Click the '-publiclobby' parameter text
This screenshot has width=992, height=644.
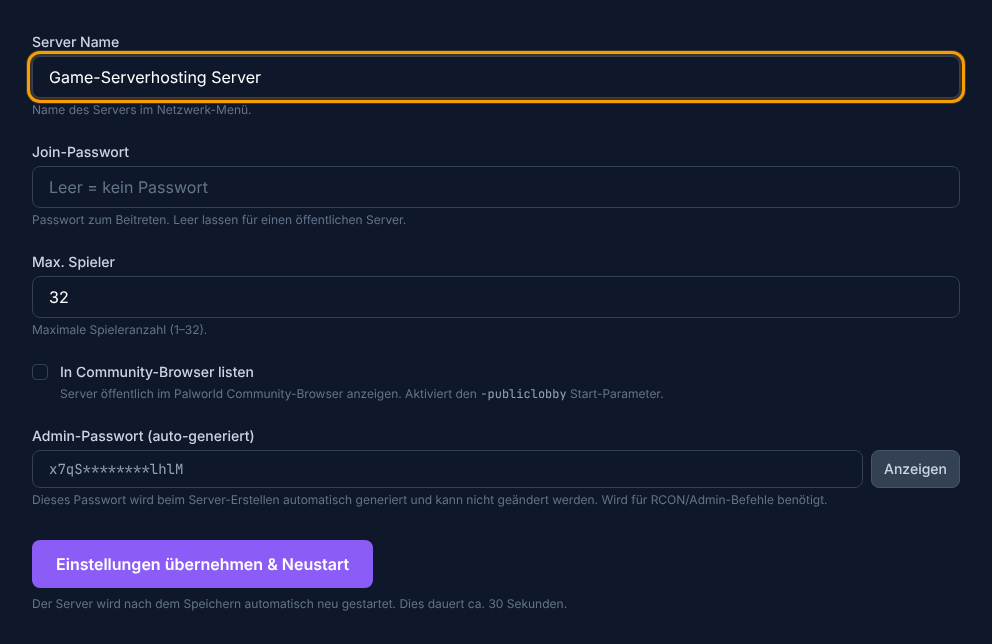pyautogui.click(x=523, y=394)
